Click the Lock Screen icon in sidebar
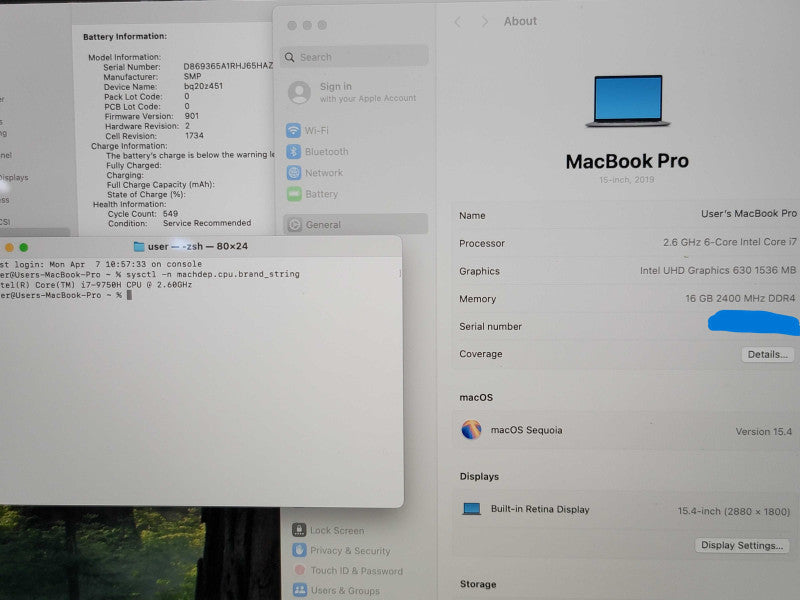The image size is (800, 600). tap(299, 530)
